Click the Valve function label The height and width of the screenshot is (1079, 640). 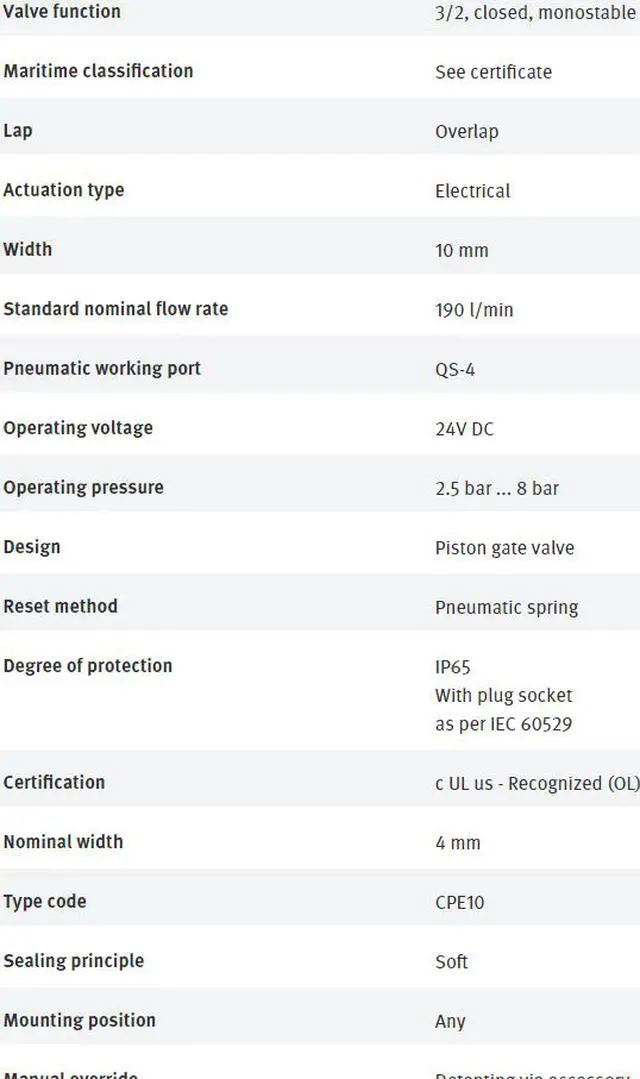click(x=62, y=11)
